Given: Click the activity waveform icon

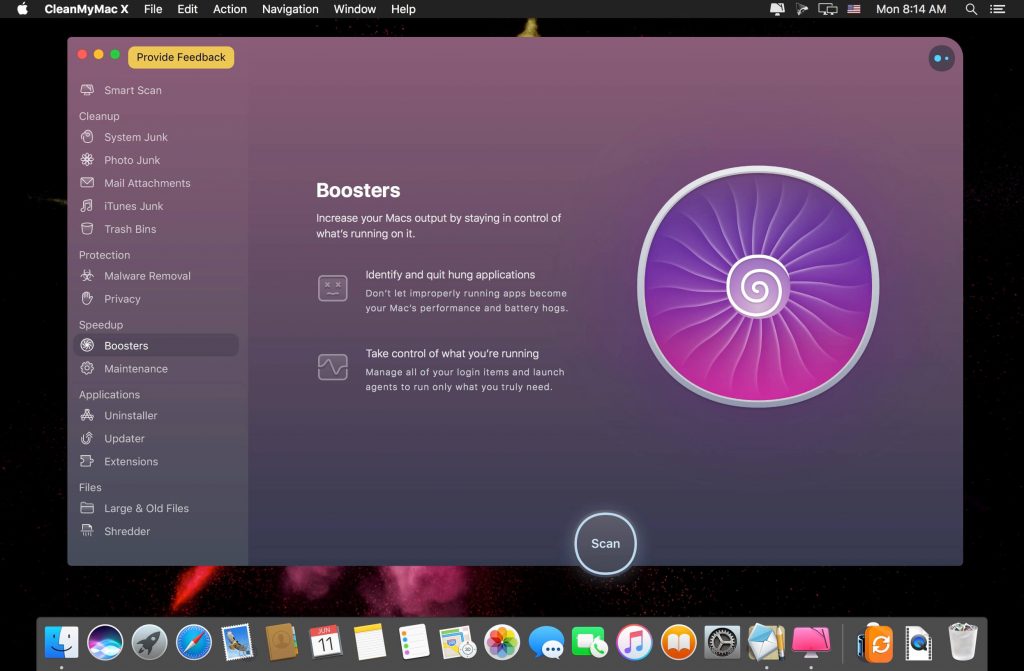Looking at the screenshot, I should point(332,367).
